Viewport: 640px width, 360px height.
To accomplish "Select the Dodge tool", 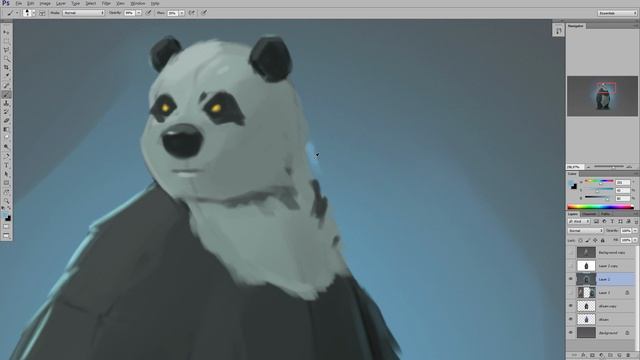I will pos(6,147).
